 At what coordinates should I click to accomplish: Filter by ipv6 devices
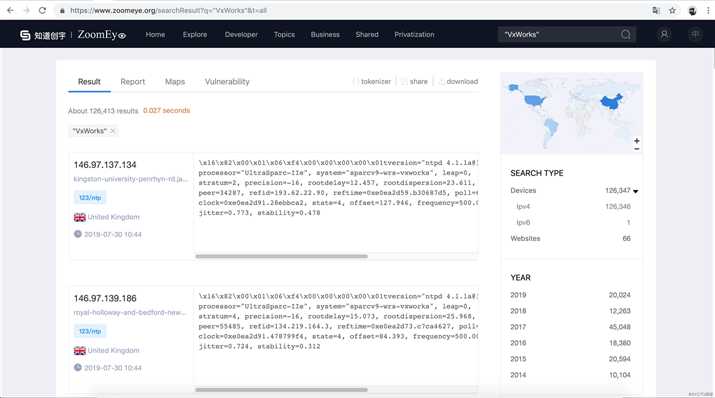[523, 222]
